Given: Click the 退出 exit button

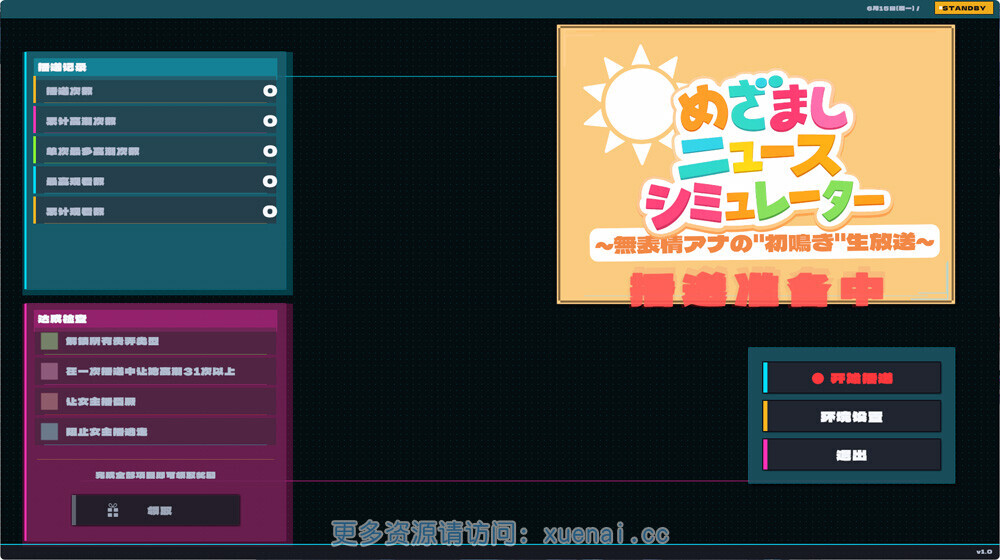Looking at the screenshot, I should tap(852, 455).
